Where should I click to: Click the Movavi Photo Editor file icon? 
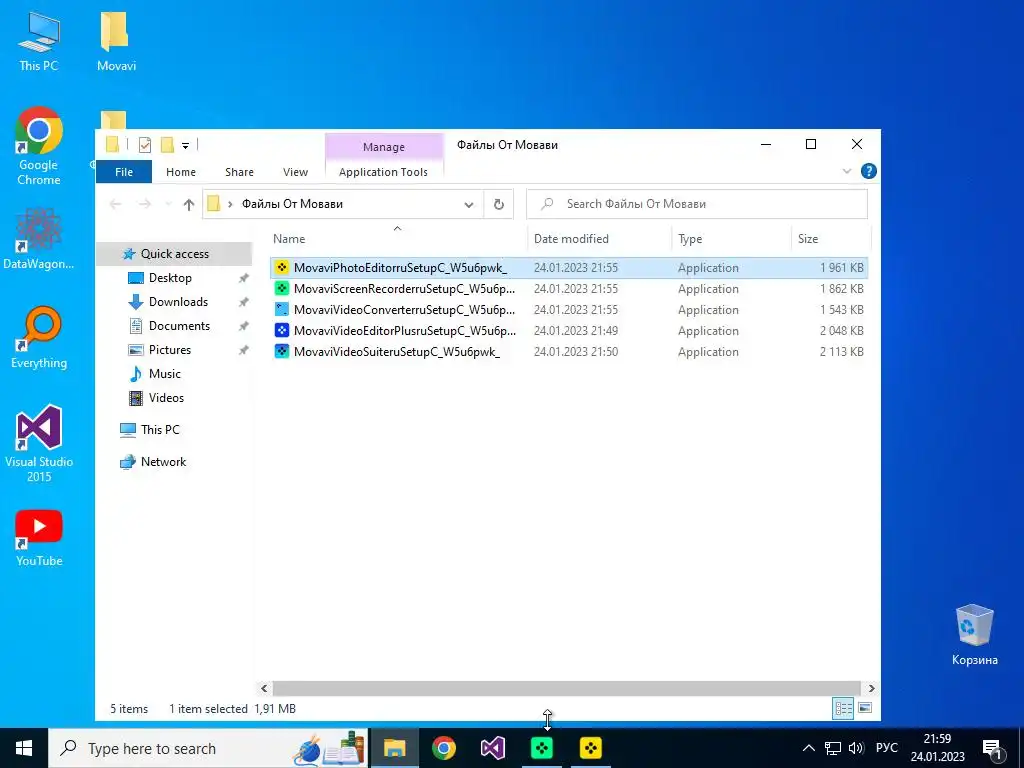(x=281, y=267)
